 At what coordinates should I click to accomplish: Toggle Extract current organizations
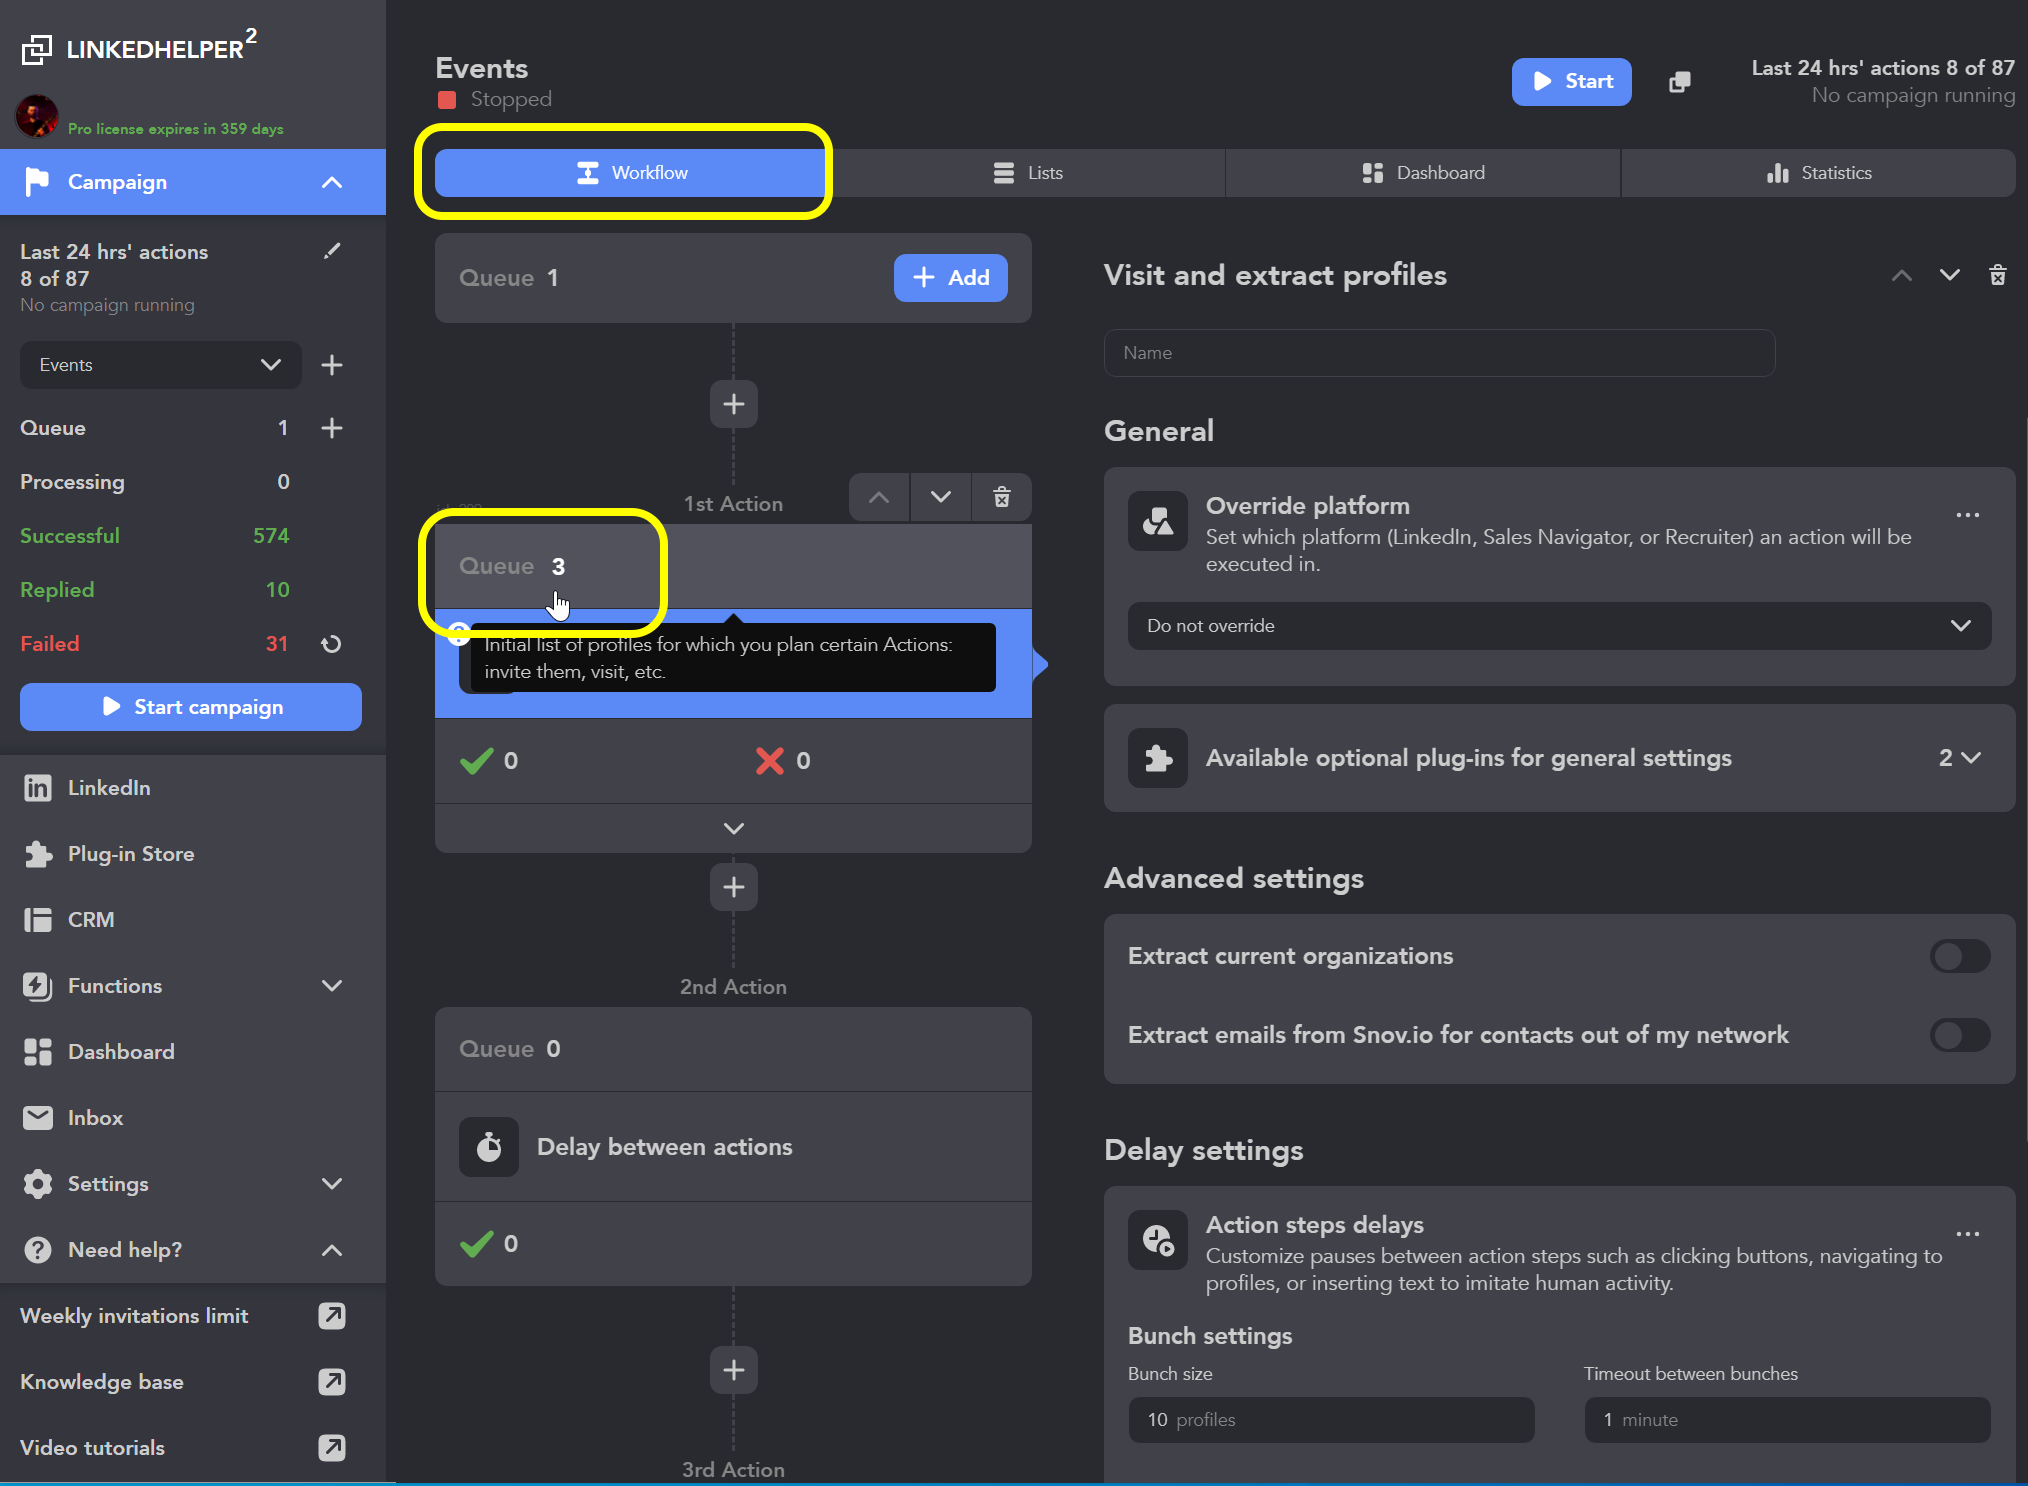pos(1960,956)
